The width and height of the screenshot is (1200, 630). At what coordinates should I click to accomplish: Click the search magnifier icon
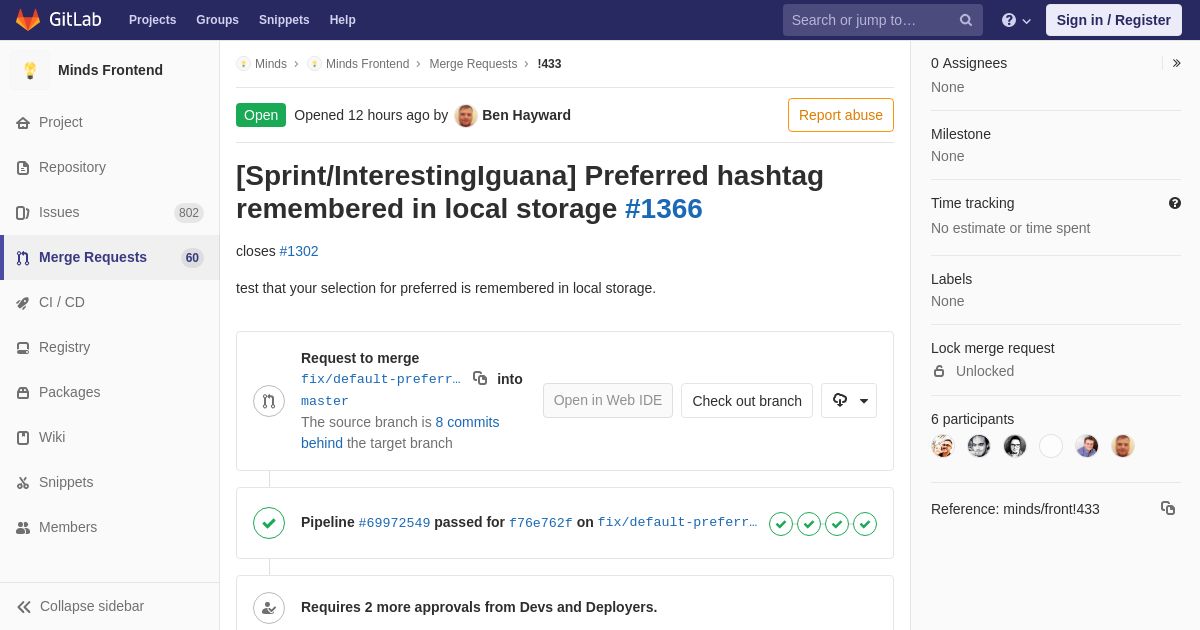click(966, 20)
